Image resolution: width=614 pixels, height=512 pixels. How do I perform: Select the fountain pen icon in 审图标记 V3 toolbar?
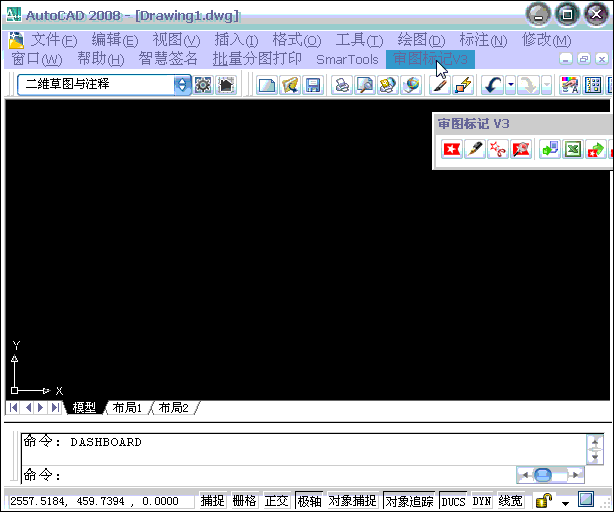tap(475, 149)
